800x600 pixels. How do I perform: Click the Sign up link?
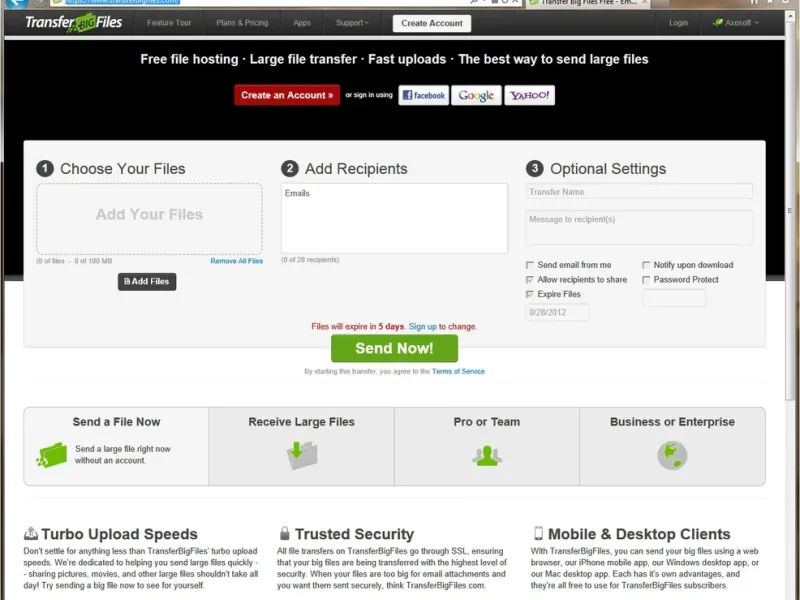click(422, 327)
